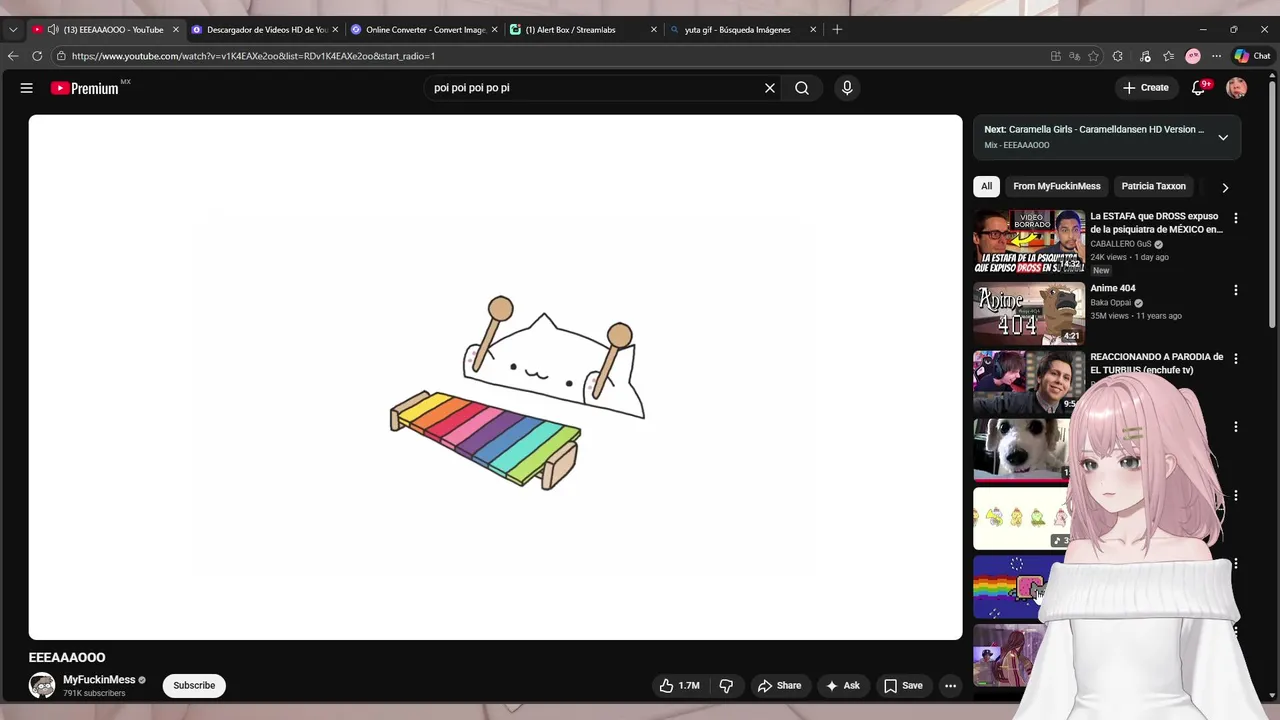Open options for REACCIONANDO A PARODIA video
The width and height of the screenshot is (1280, 720).
(1236, 358)
